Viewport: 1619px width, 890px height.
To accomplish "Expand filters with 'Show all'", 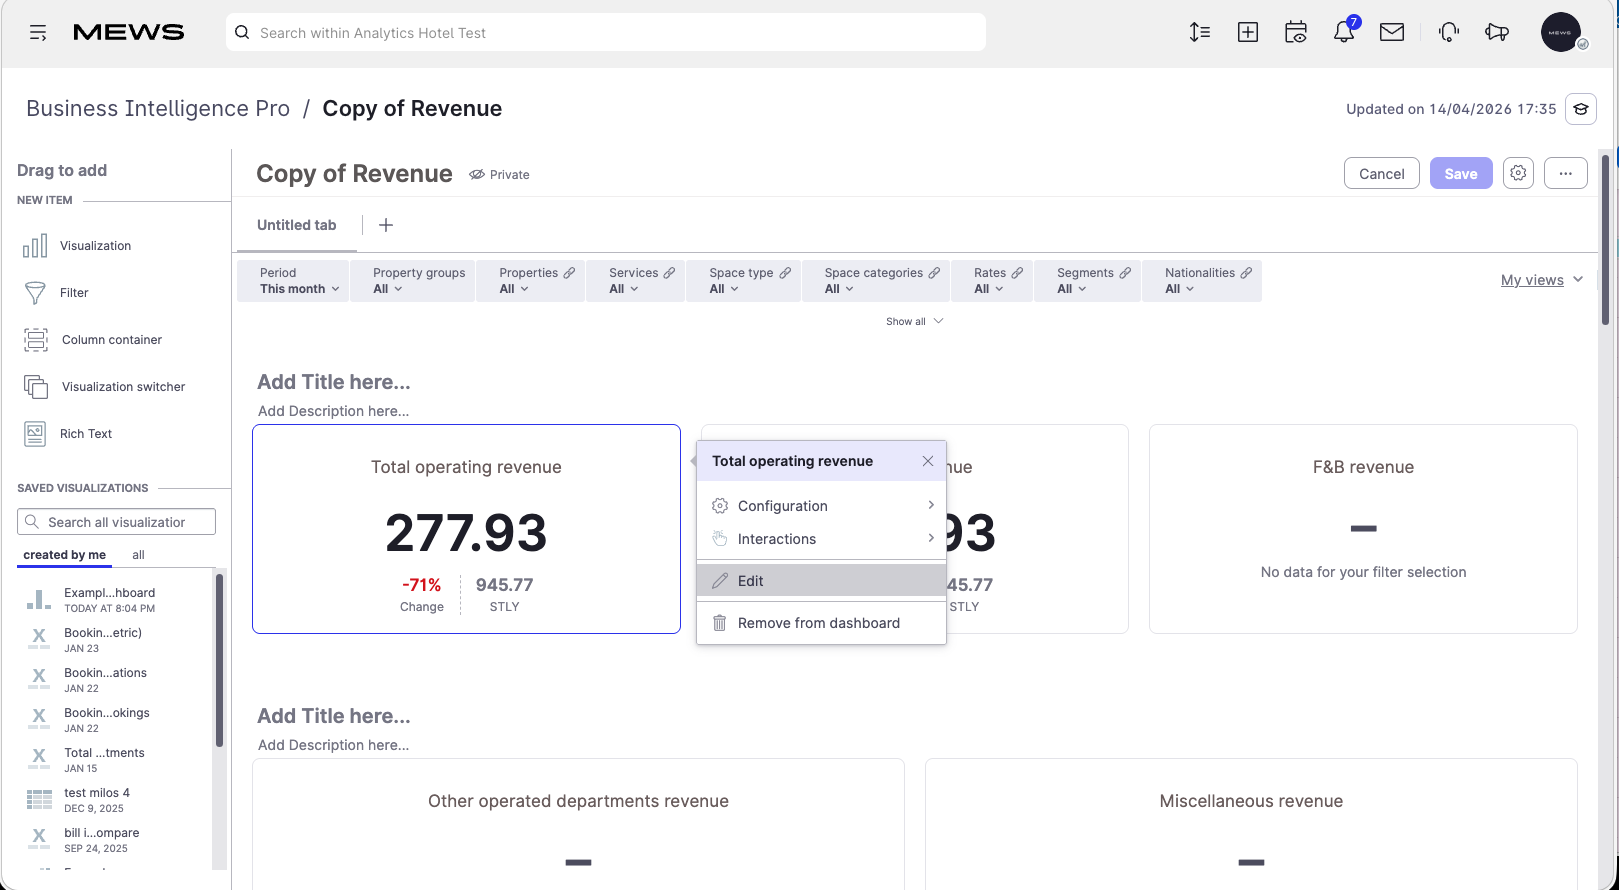I will point(914,321).
